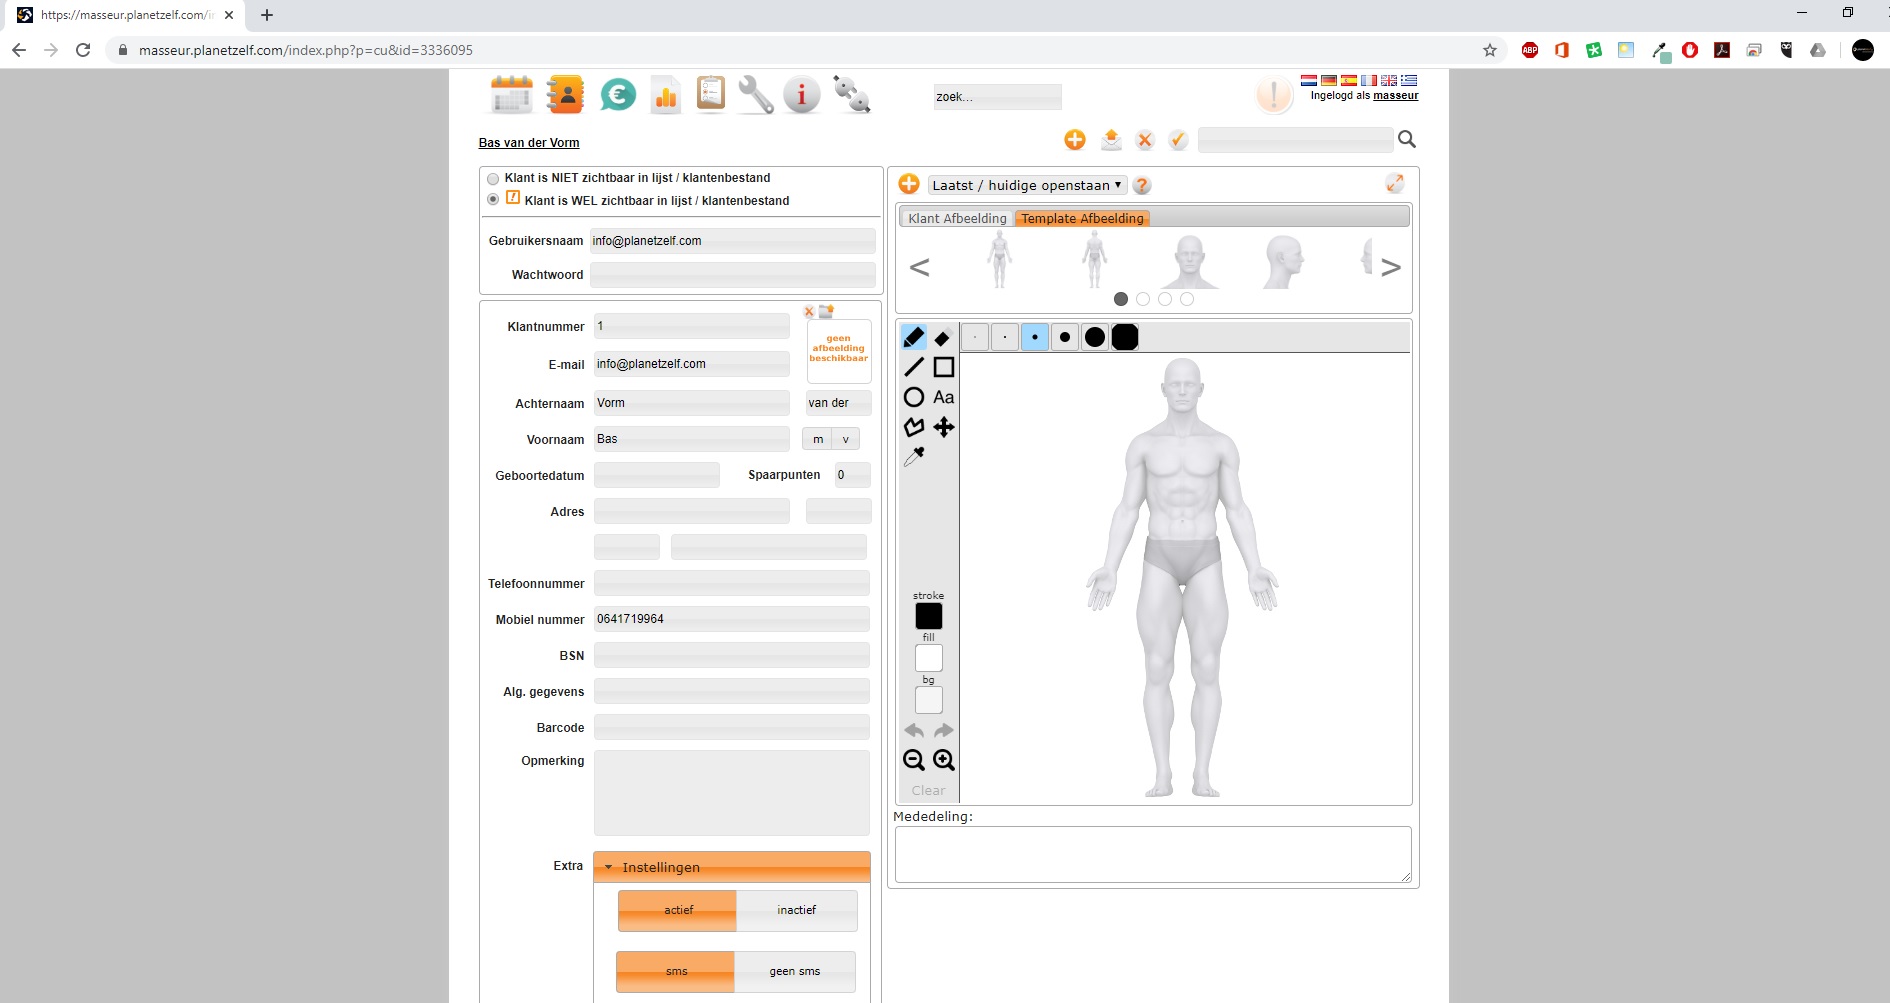This screenshot has width=1890, height=1003.
Task: Open 'Laatst / huidige openstaan' dropdown
Action: pyautogui.click(x=1026, y=185)
